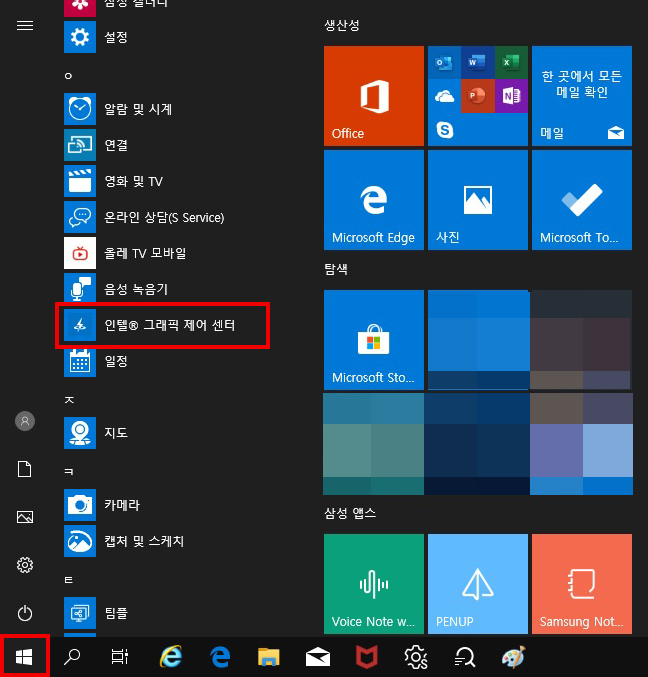Click the ㅈ letter group header
648x677 pixels.
click(69, 400)
